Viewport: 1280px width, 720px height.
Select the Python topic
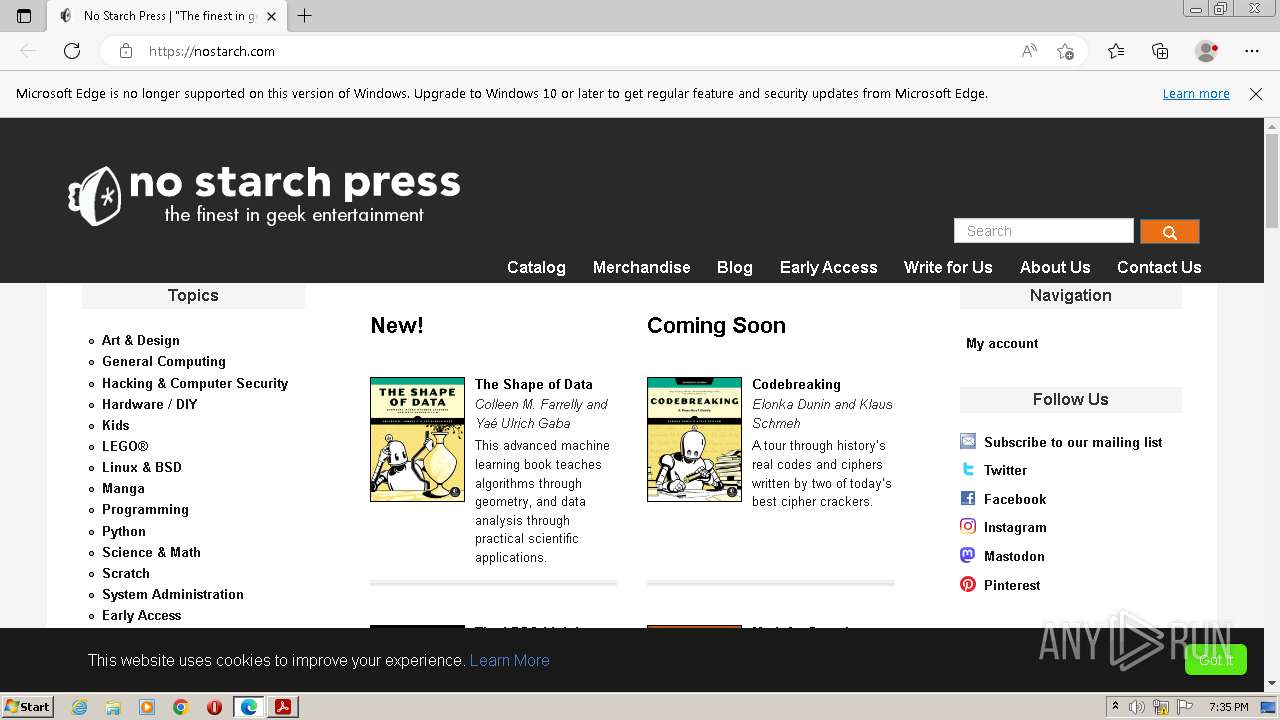point(124,531)
